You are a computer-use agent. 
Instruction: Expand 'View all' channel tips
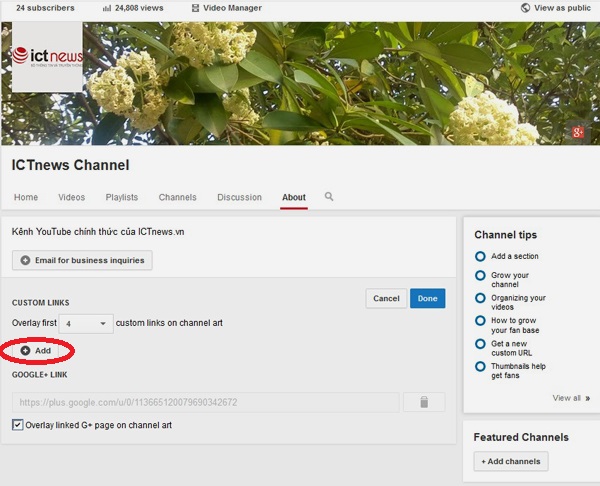pyautogui.click(x=569, y=398)
